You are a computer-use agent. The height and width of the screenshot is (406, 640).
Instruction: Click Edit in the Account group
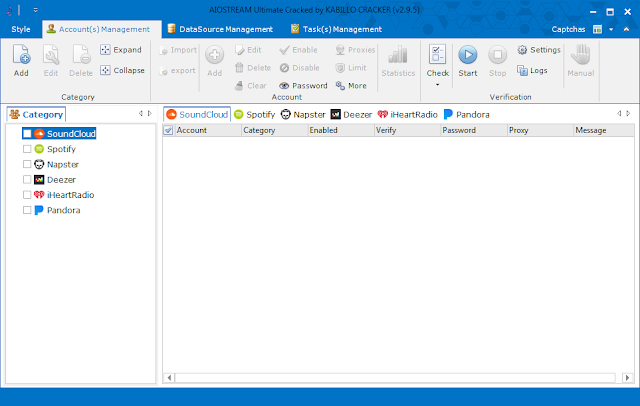[x=248, y=50]
